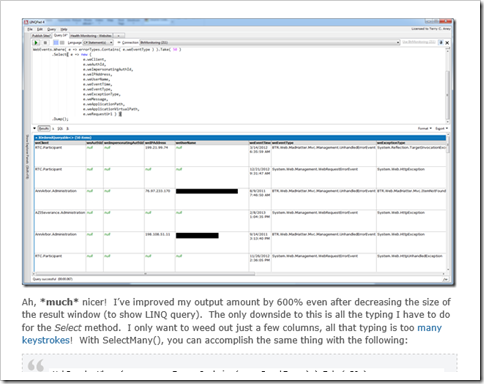Screen dimensions: 484x384
Task: Open the Query menu in LINQPad
Action: pyautogui.click(x=52, y=29)
